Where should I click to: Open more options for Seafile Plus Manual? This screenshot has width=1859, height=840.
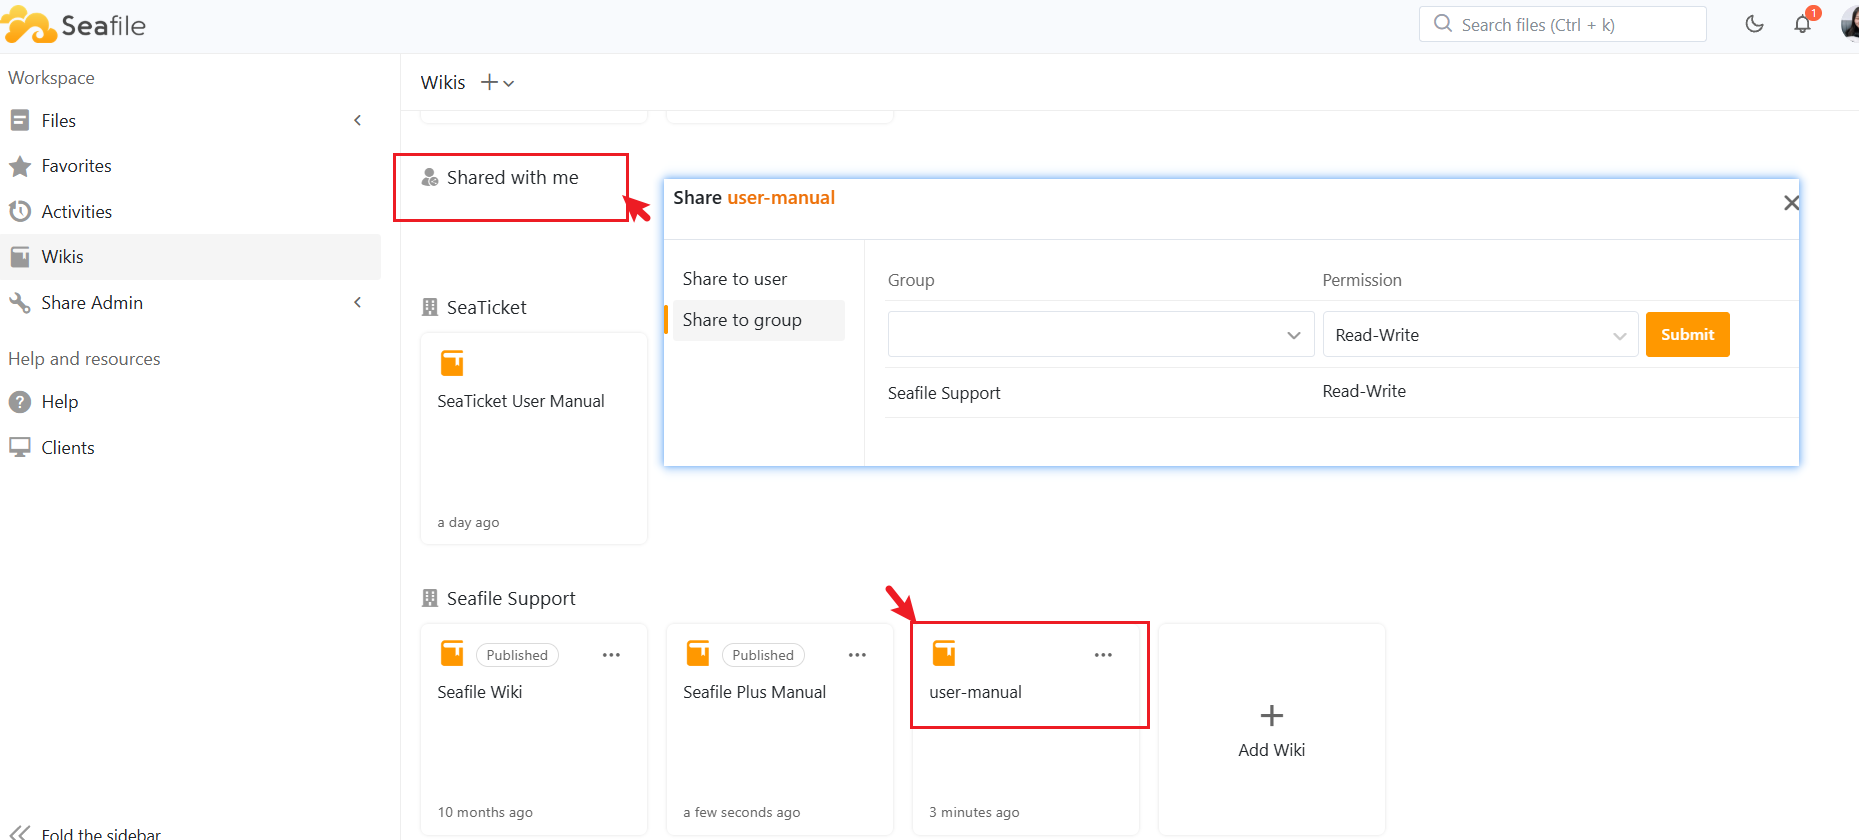(857, 655)
